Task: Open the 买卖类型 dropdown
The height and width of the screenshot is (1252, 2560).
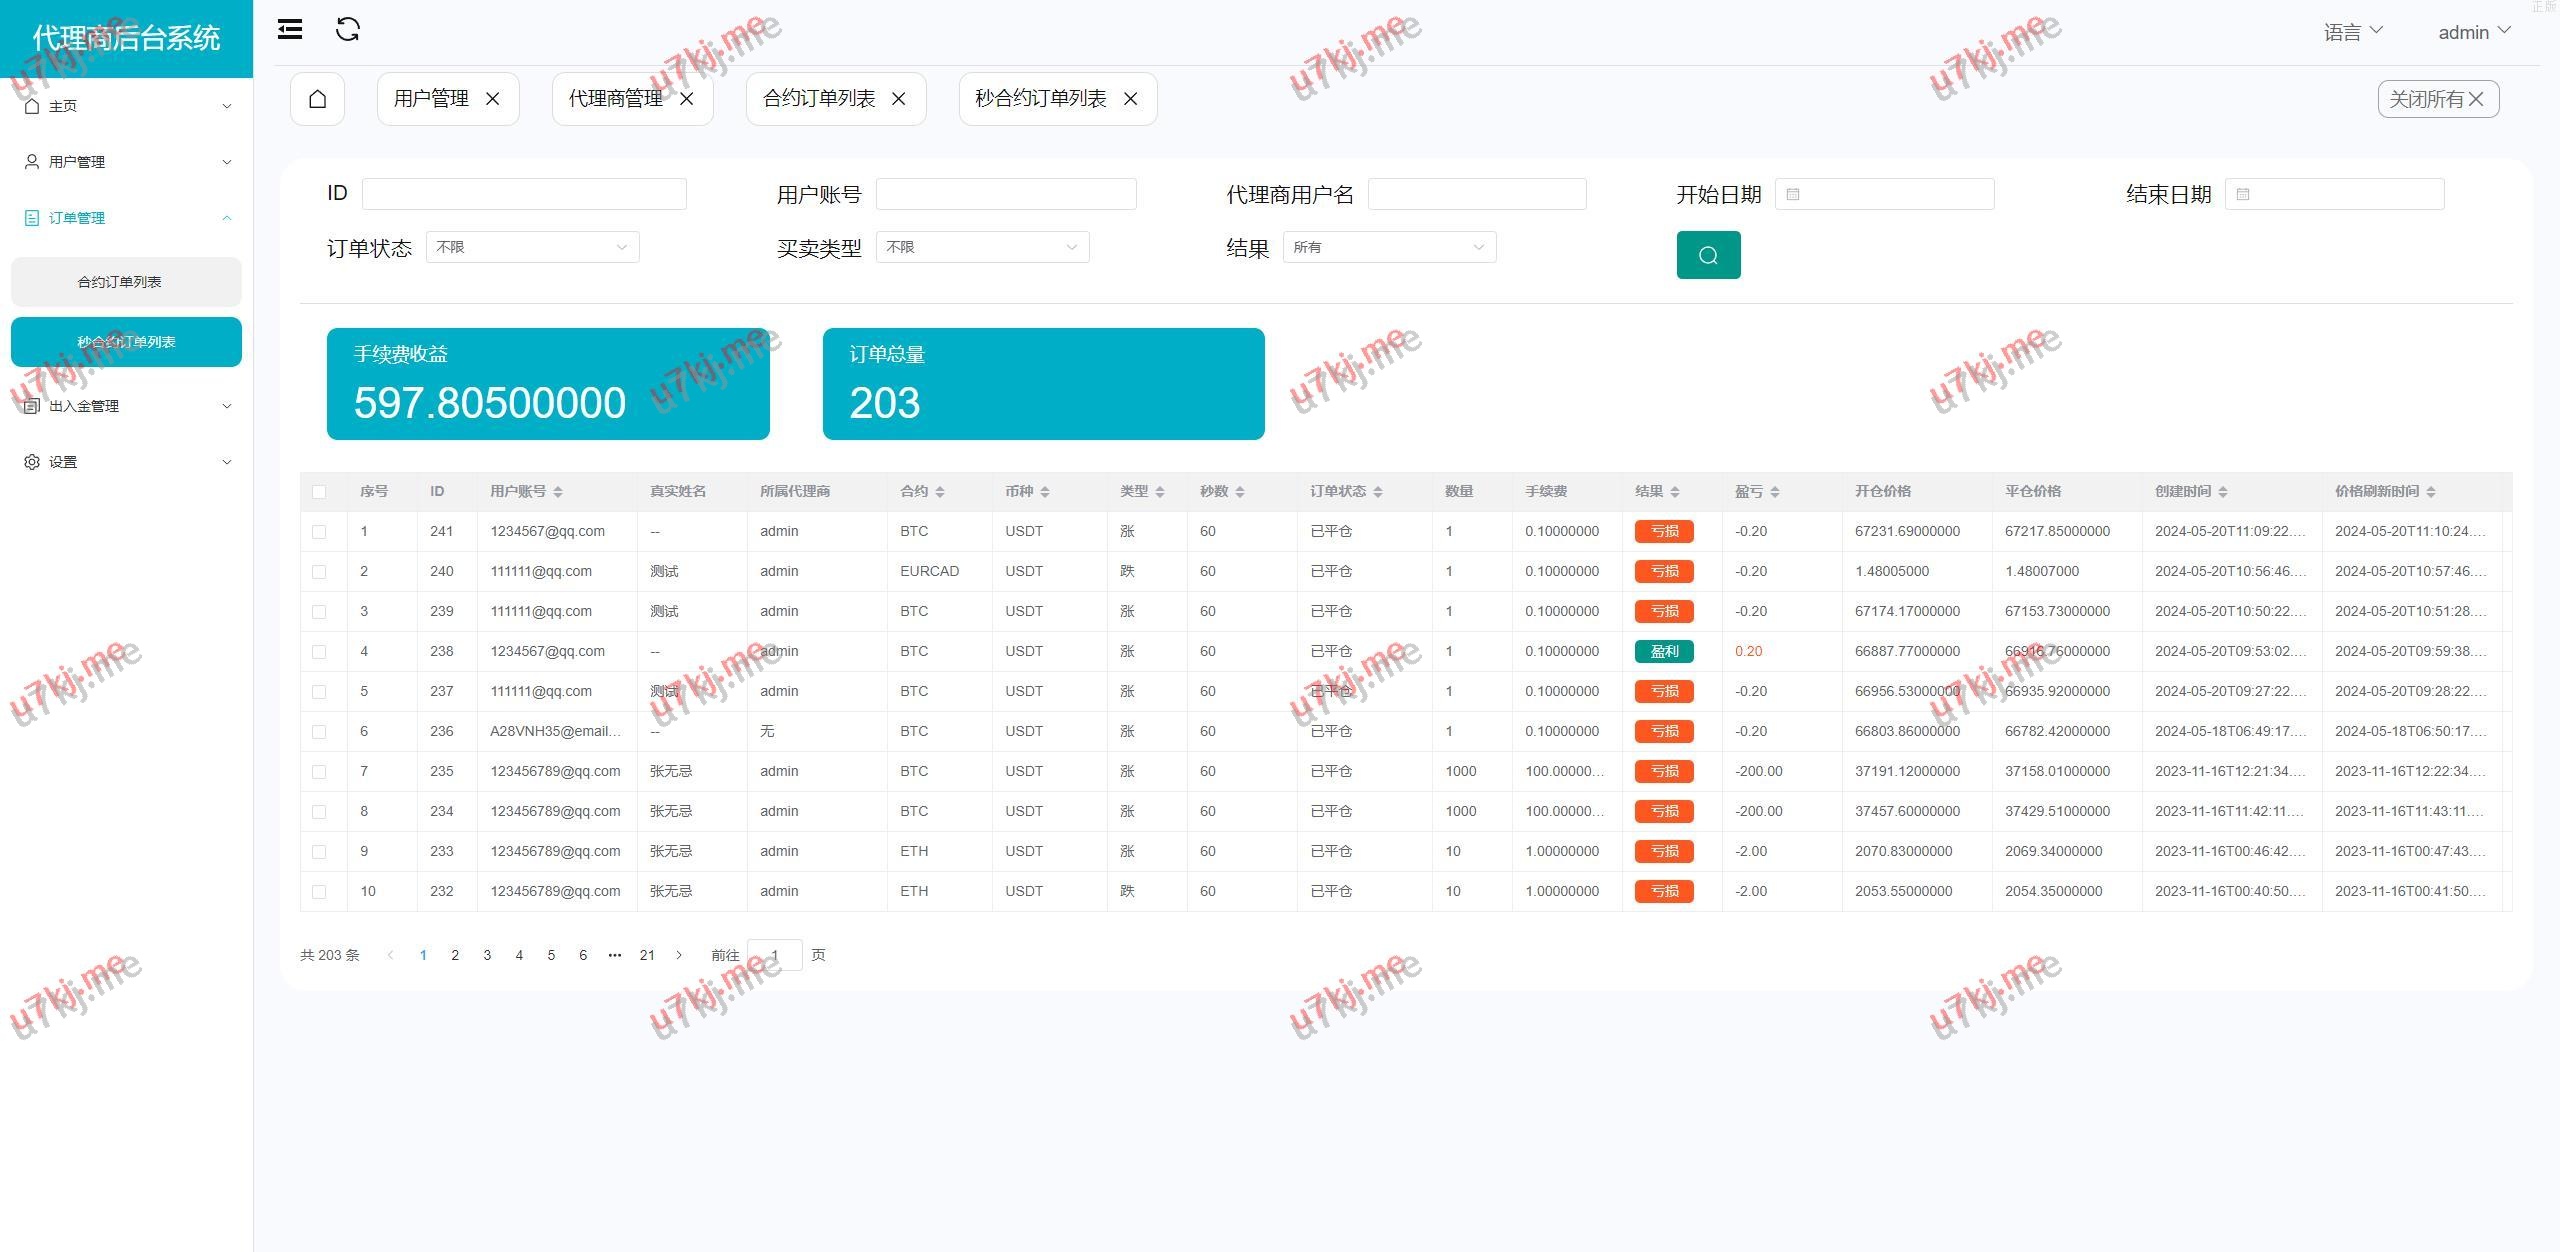Action: click(x=982, y=247)
